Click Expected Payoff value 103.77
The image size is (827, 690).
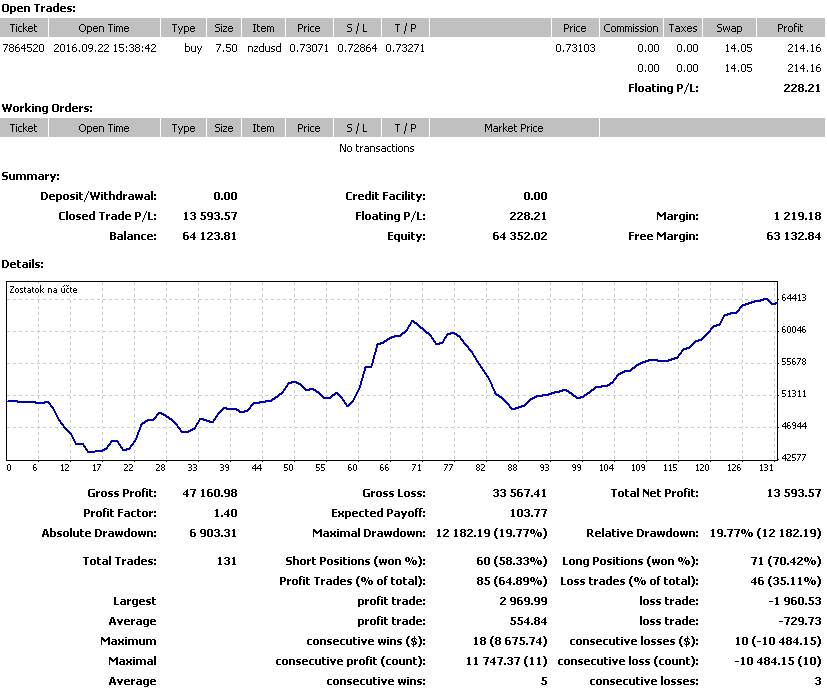[528, 513]
